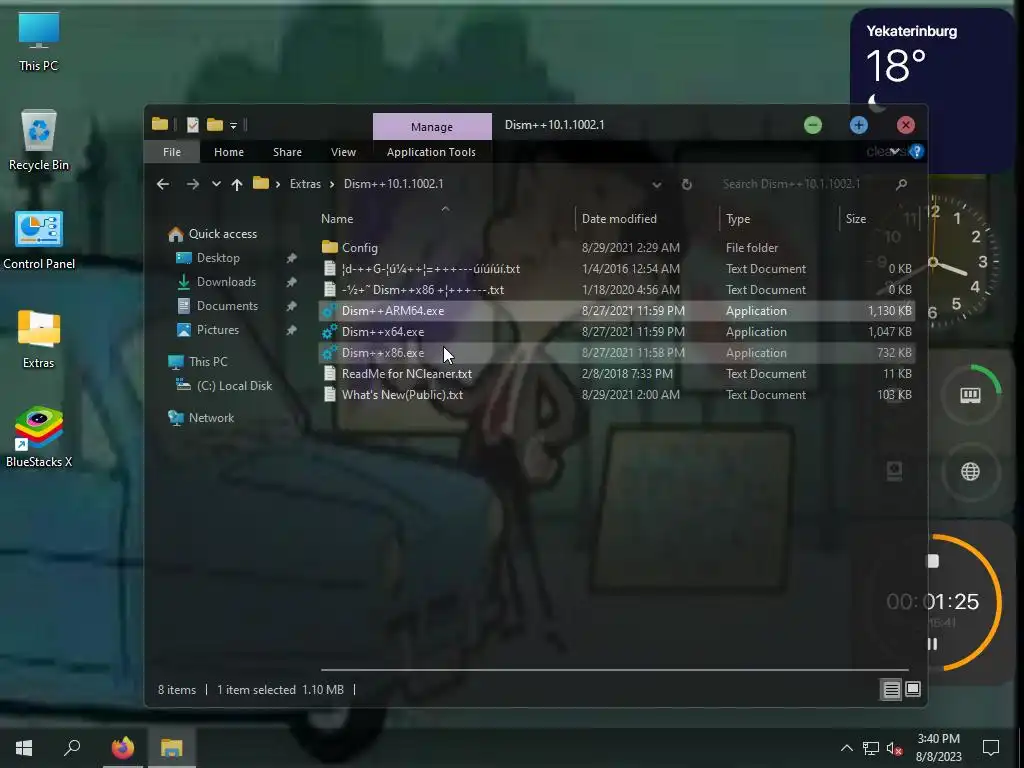Screen dimensions: 1024x768
Task: Click File Explorer taskbar icon
Action: [x=172, y=748]
